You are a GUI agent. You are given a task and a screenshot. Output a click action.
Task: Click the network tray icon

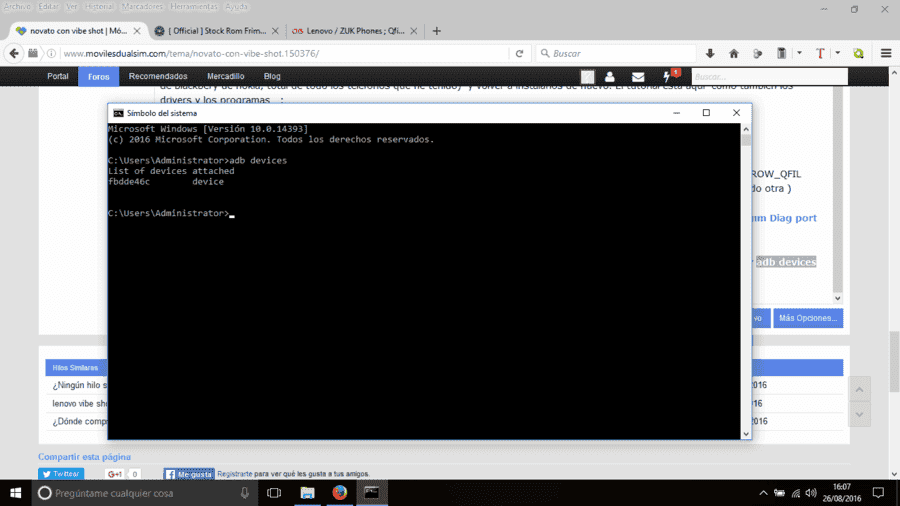point(796,493)
